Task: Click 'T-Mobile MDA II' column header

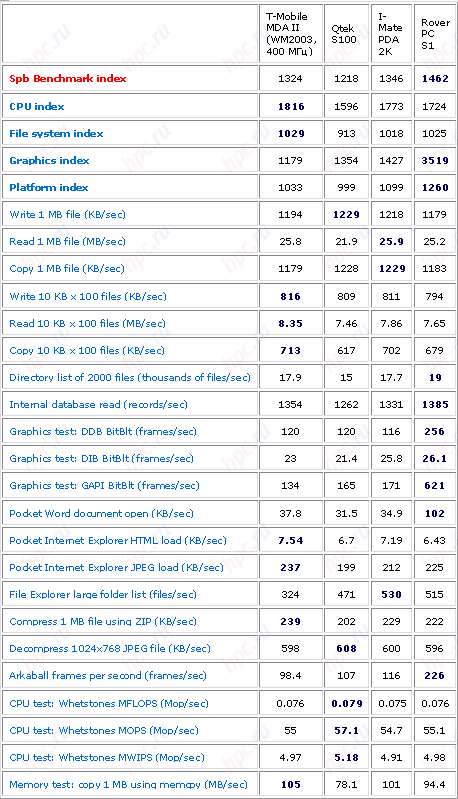Action: pyautogui.click(x=291, y=34)
